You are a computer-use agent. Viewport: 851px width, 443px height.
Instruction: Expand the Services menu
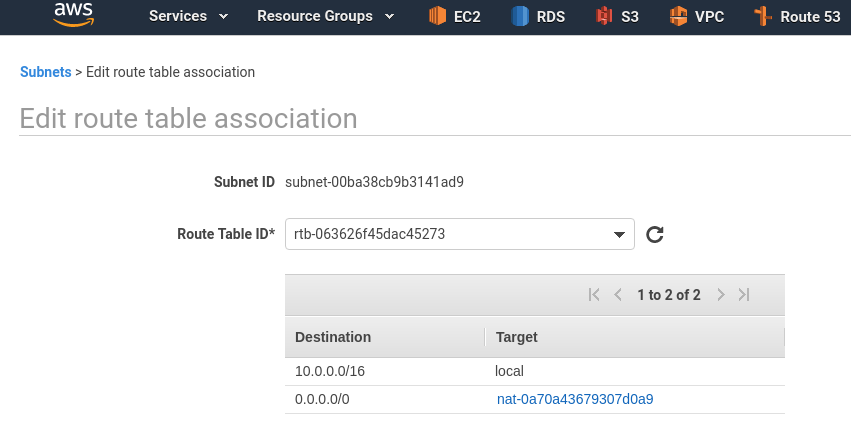click(x=188, y=16)
